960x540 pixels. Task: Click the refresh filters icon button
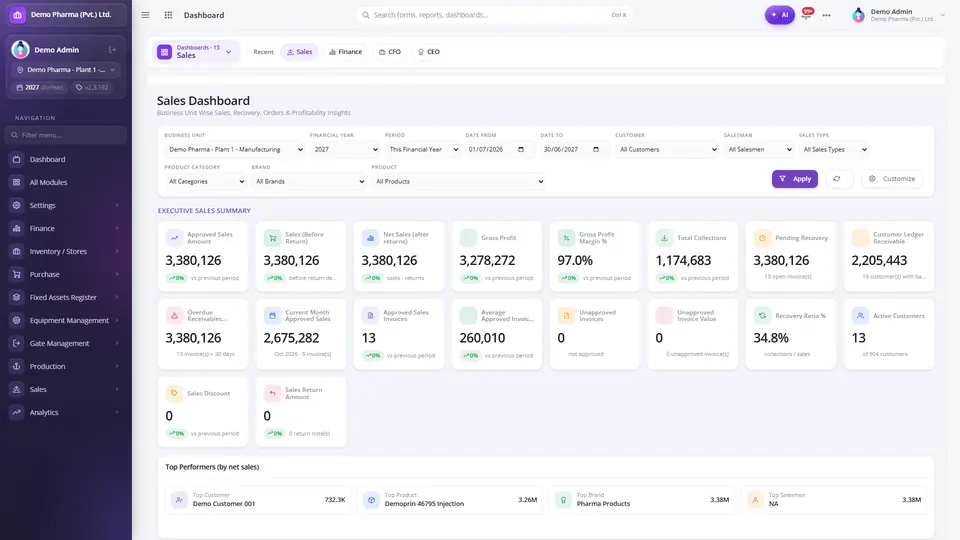pyautogui.click(x=837, y=179)
